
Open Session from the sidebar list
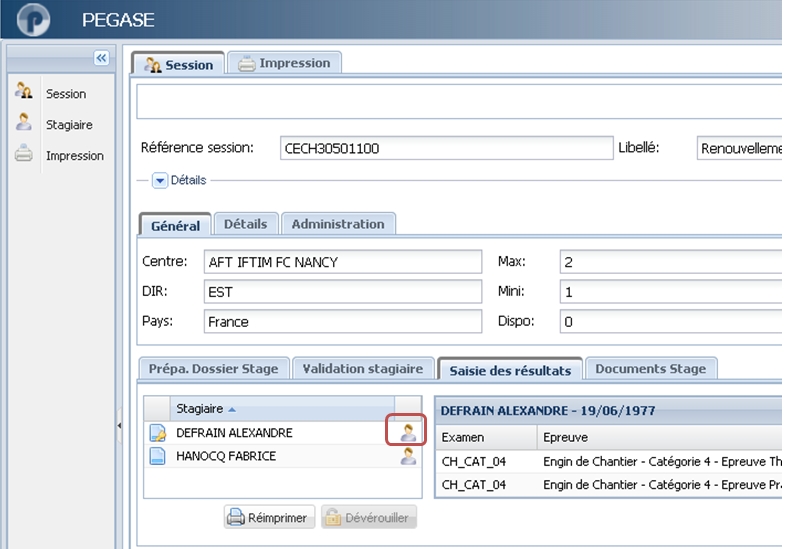click(66, 94)
